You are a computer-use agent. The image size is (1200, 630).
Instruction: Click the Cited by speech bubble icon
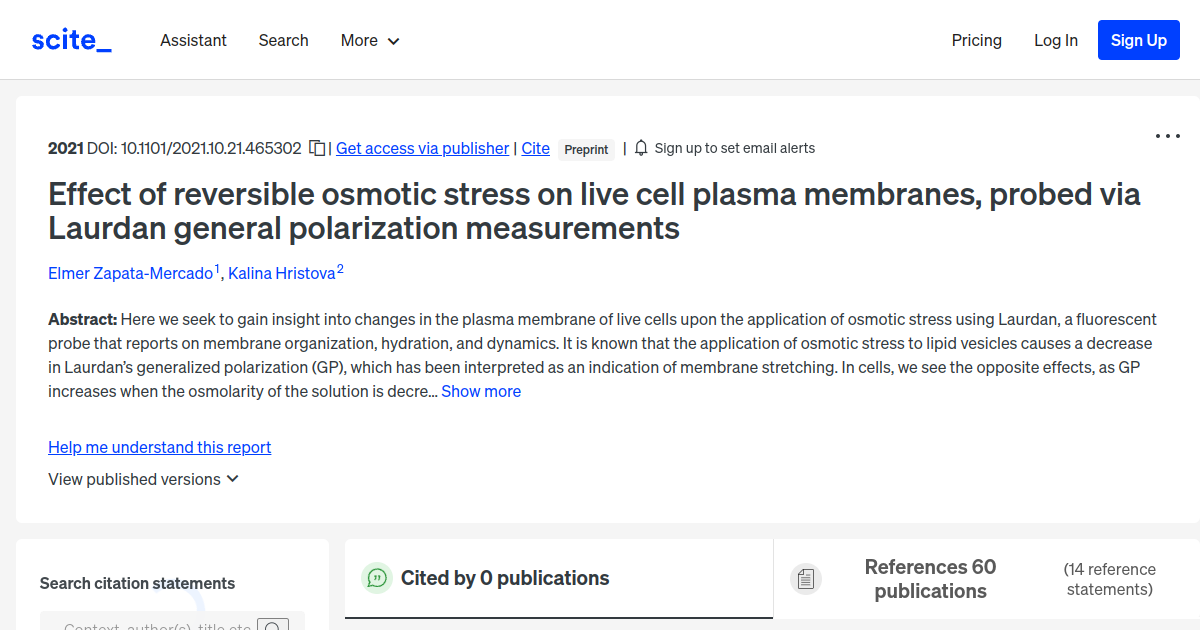(x=376, y=578)
